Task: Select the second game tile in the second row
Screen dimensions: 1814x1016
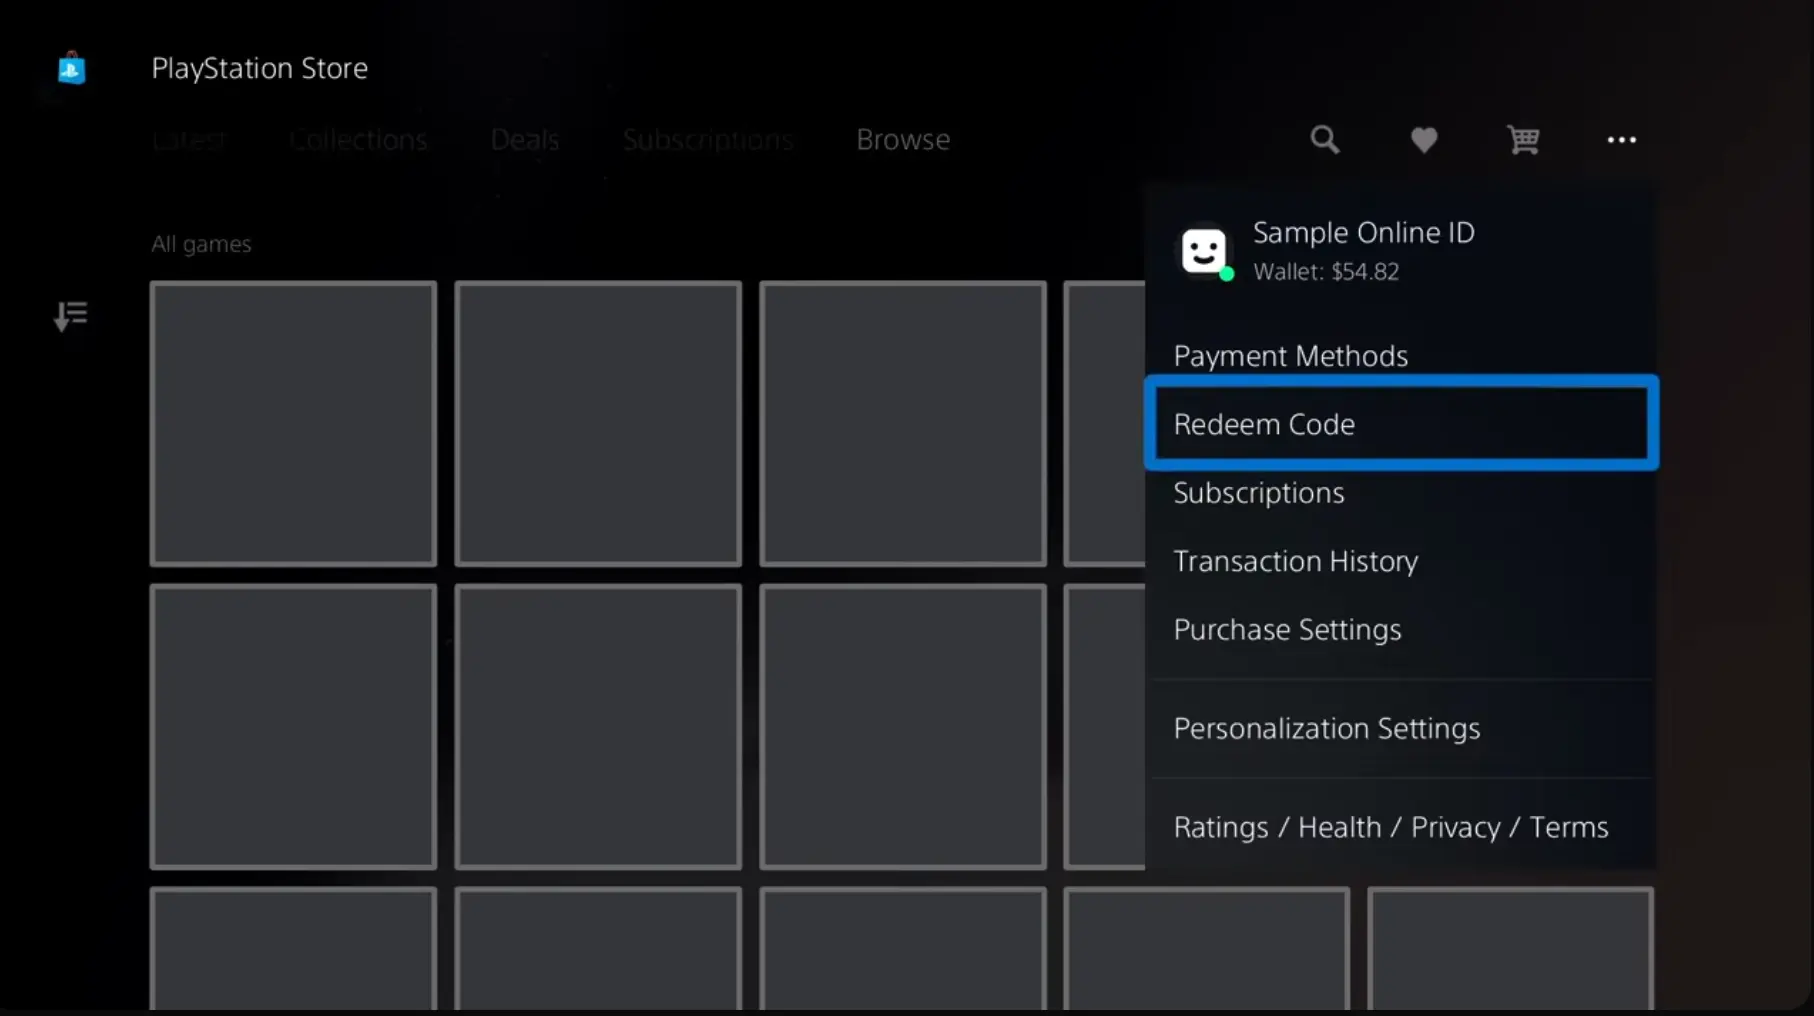Action: point(598,727)
